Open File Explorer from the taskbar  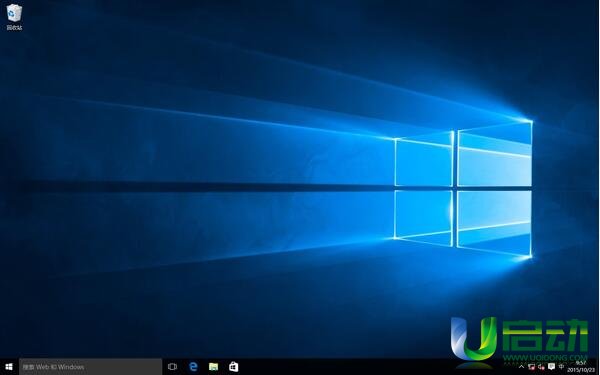214,367
